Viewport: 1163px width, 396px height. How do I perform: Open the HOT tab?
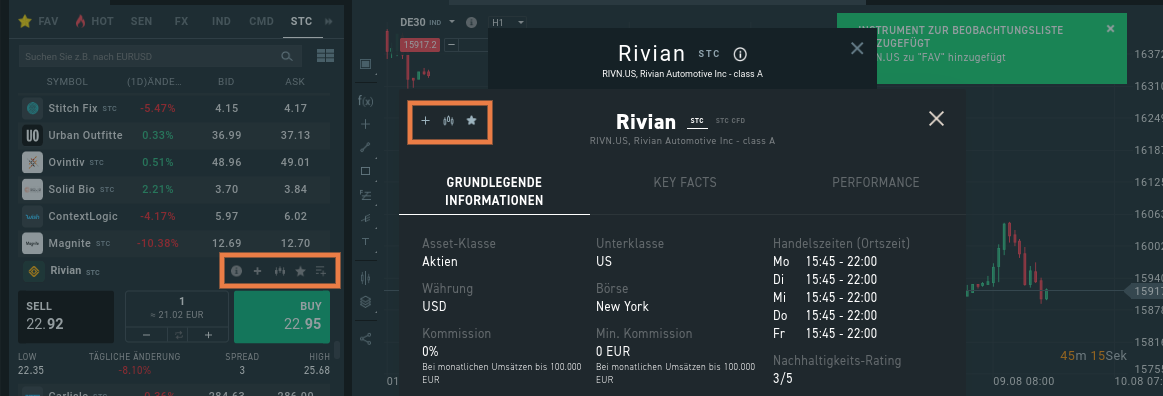102,22
